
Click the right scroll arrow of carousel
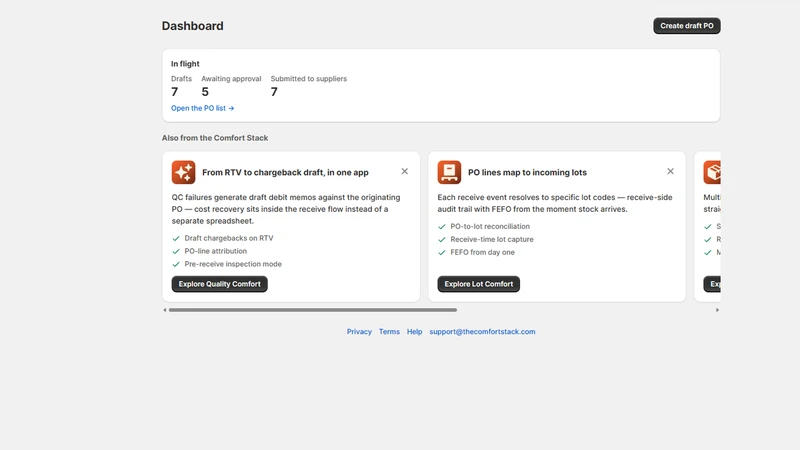pos(717,310)
